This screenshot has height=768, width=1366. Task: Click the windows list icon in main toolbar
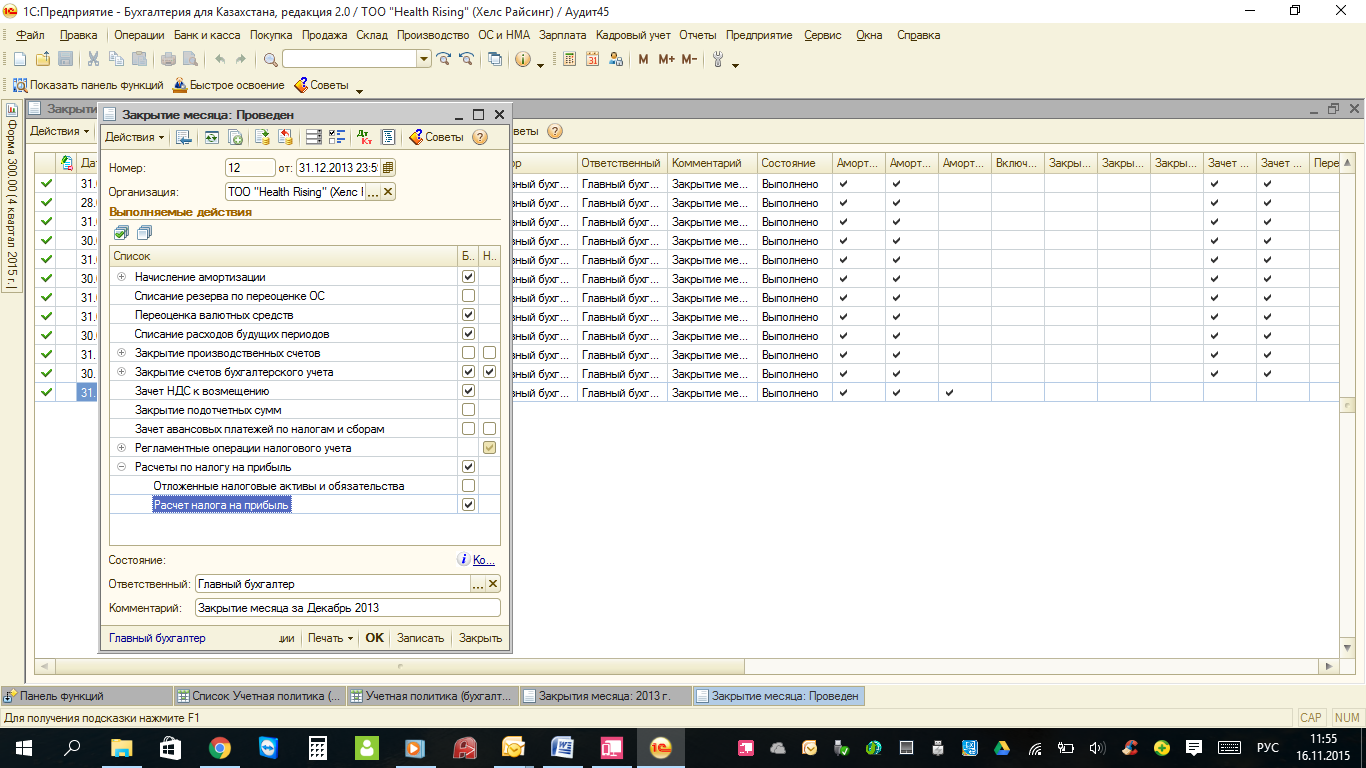(x=495, y=59)
